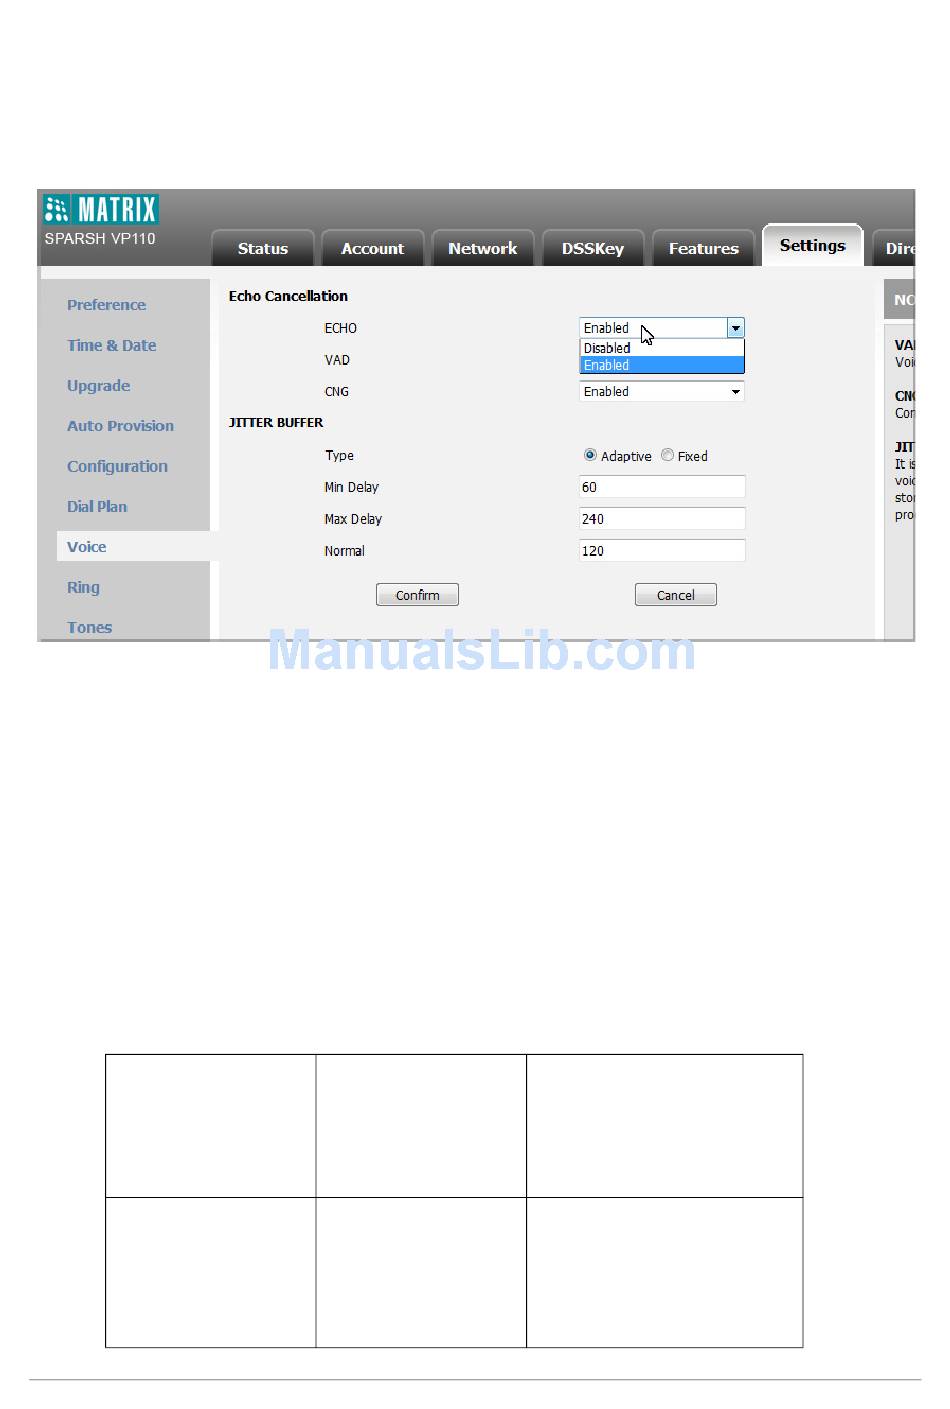Viewport: 950px width, 1409px height.
Task: Select Adaptive jitter buffer type
Action: click(590, 455)
